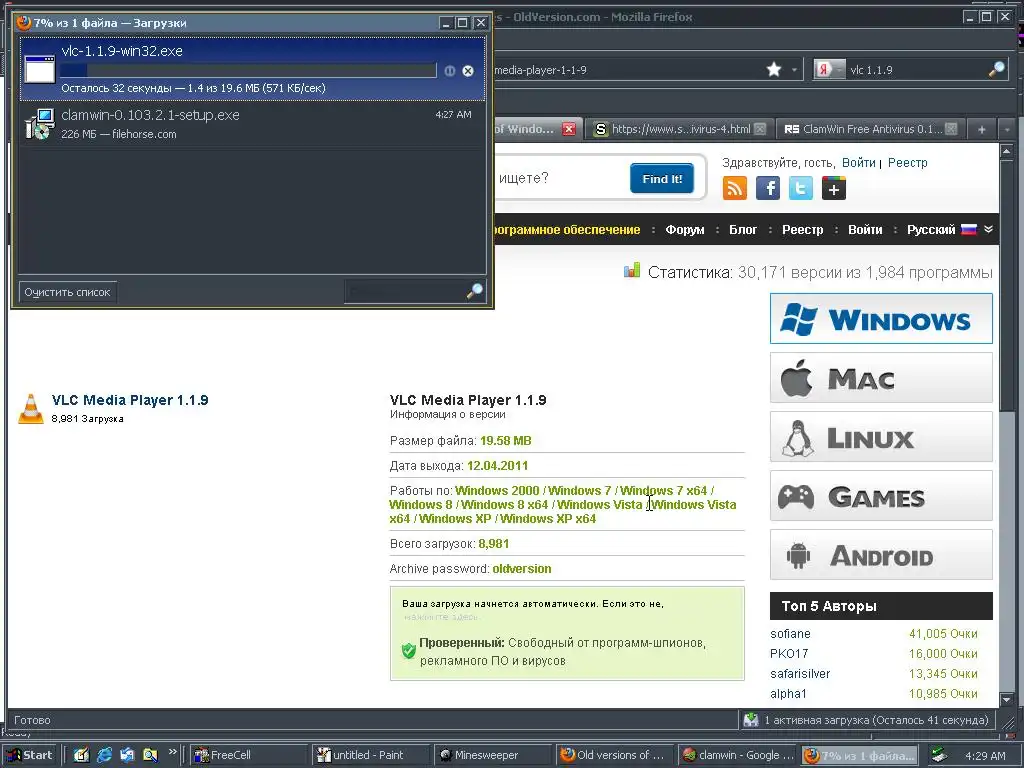This screenshot has width=1024, height=768.
Task: Click the Windows Start button
Action: pos(29,755)
